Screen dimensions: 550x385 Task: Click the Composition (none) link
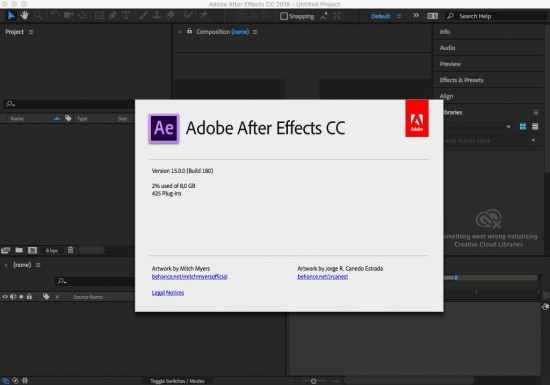240,32
